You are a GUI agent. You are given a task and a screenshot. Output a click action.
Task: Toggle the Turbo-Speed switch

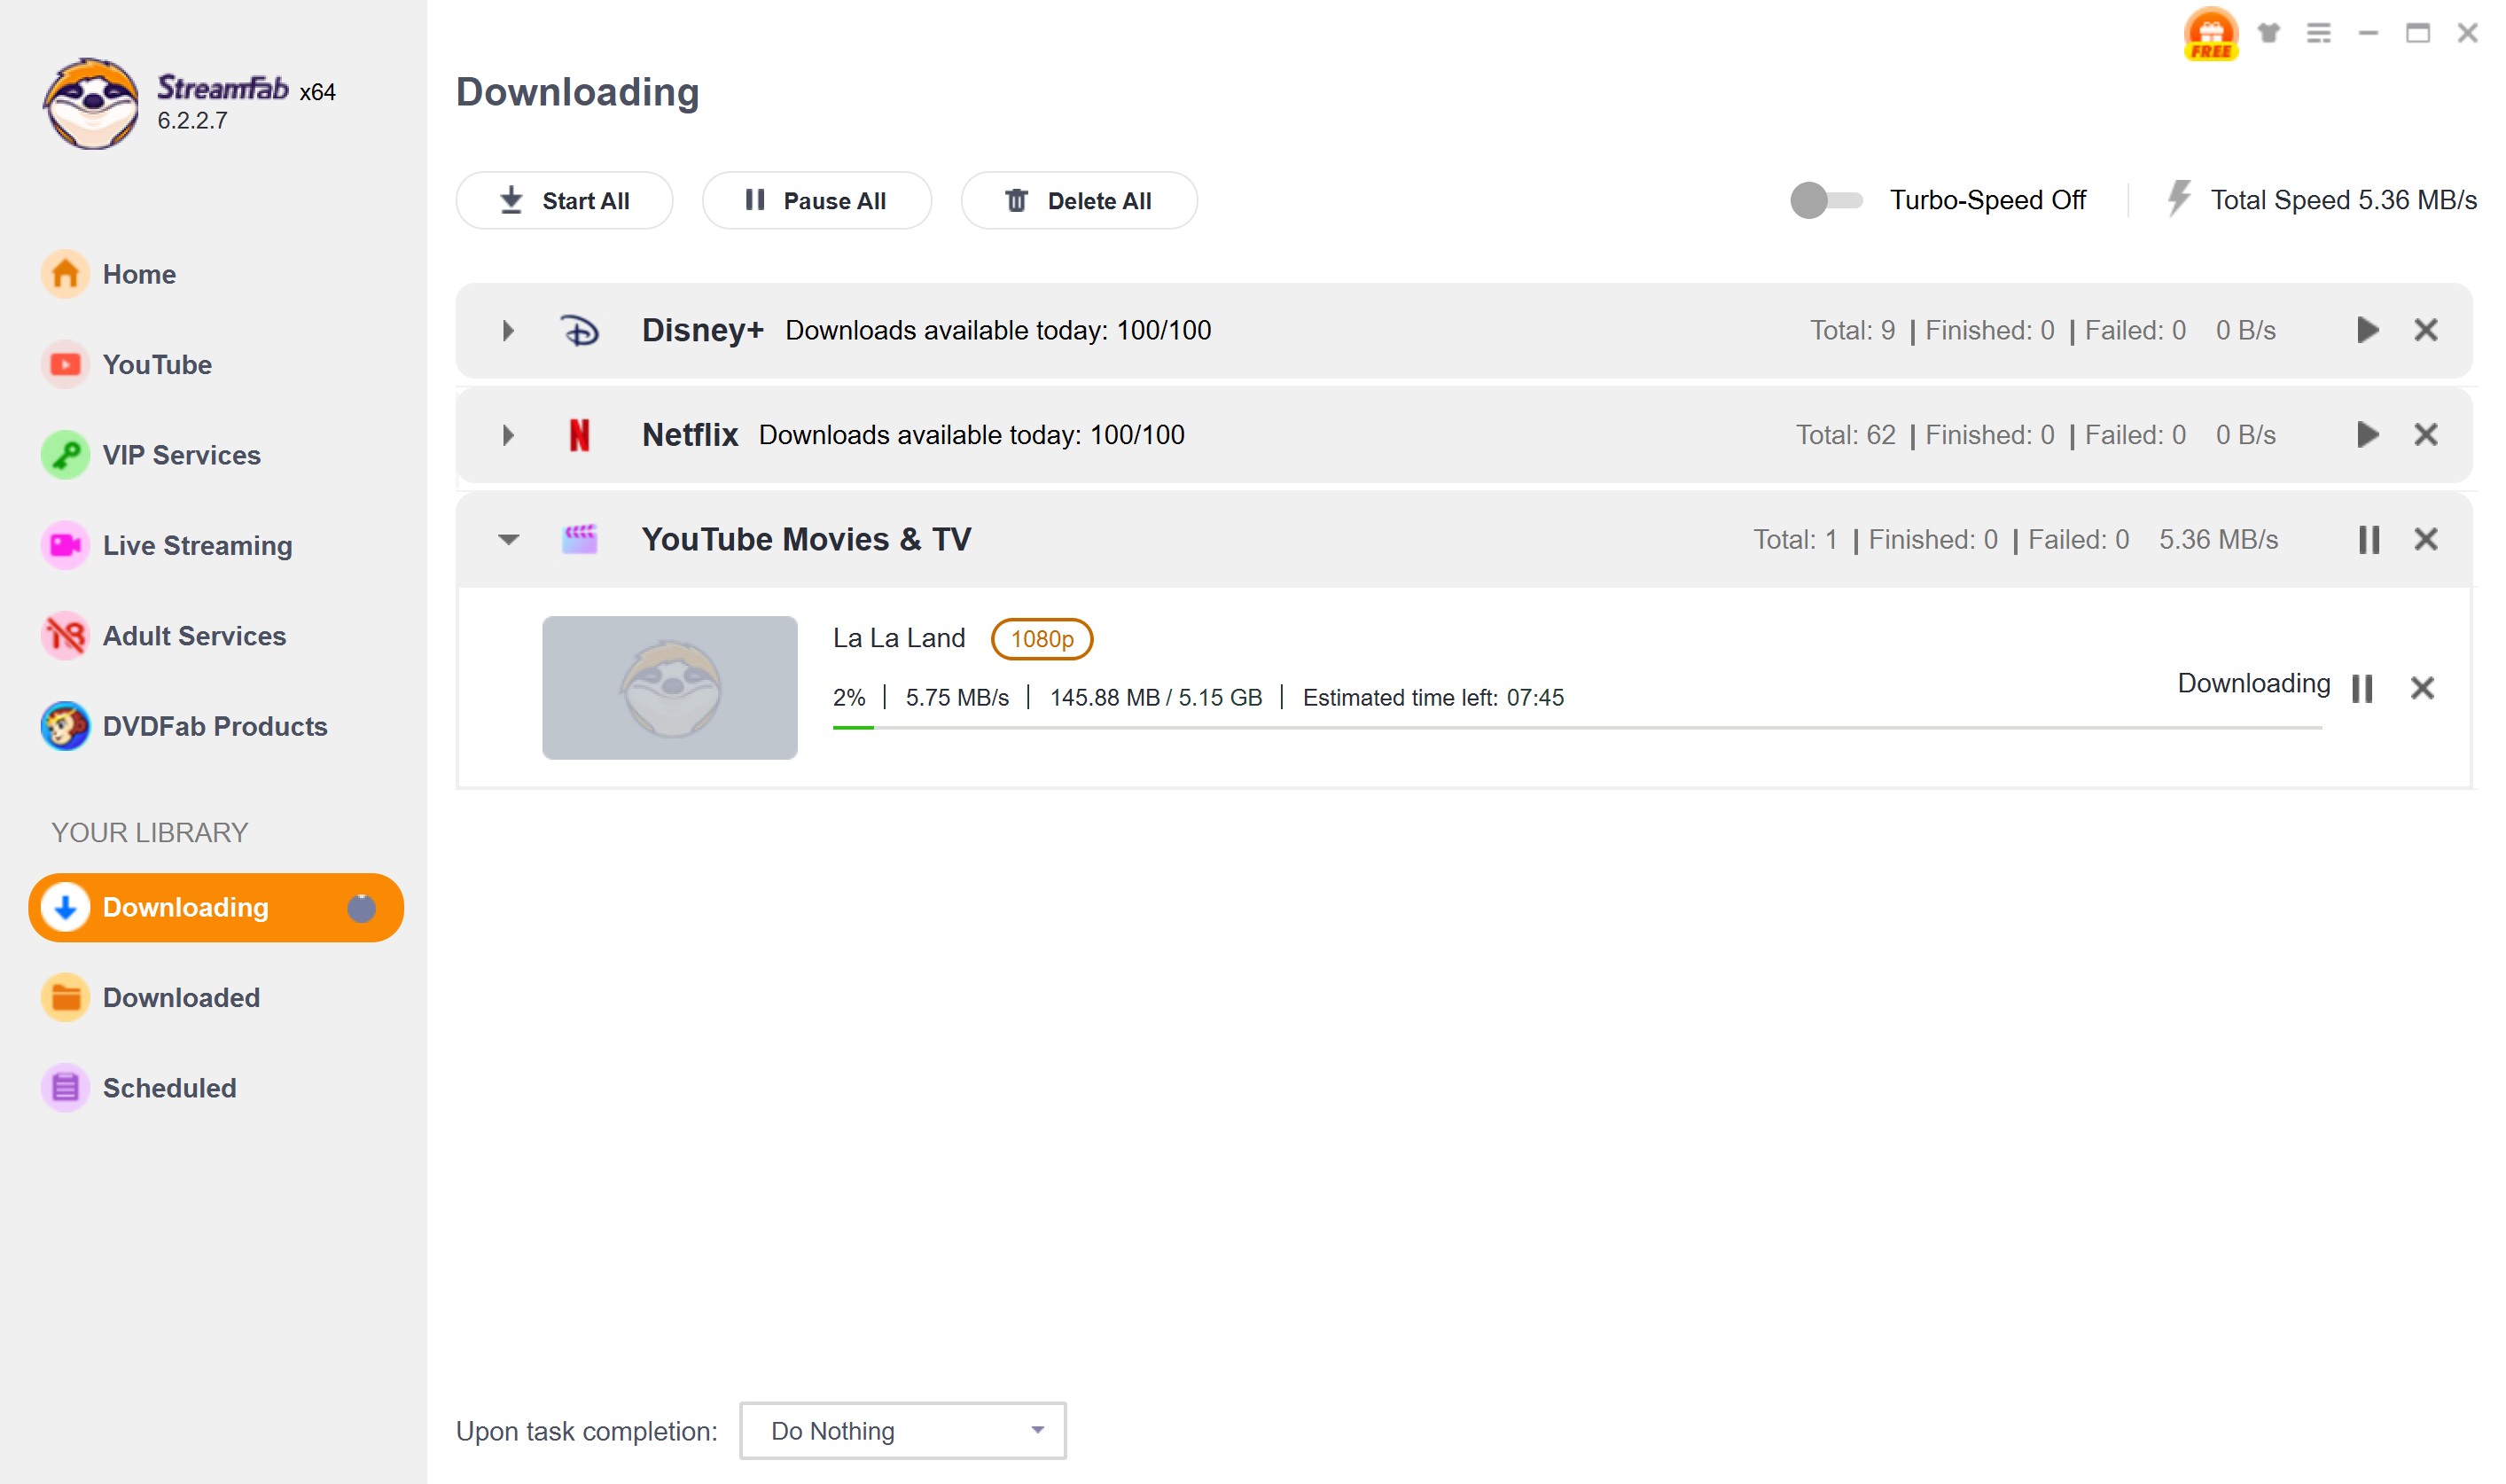pyautogui.click(x=1826, y=200)
